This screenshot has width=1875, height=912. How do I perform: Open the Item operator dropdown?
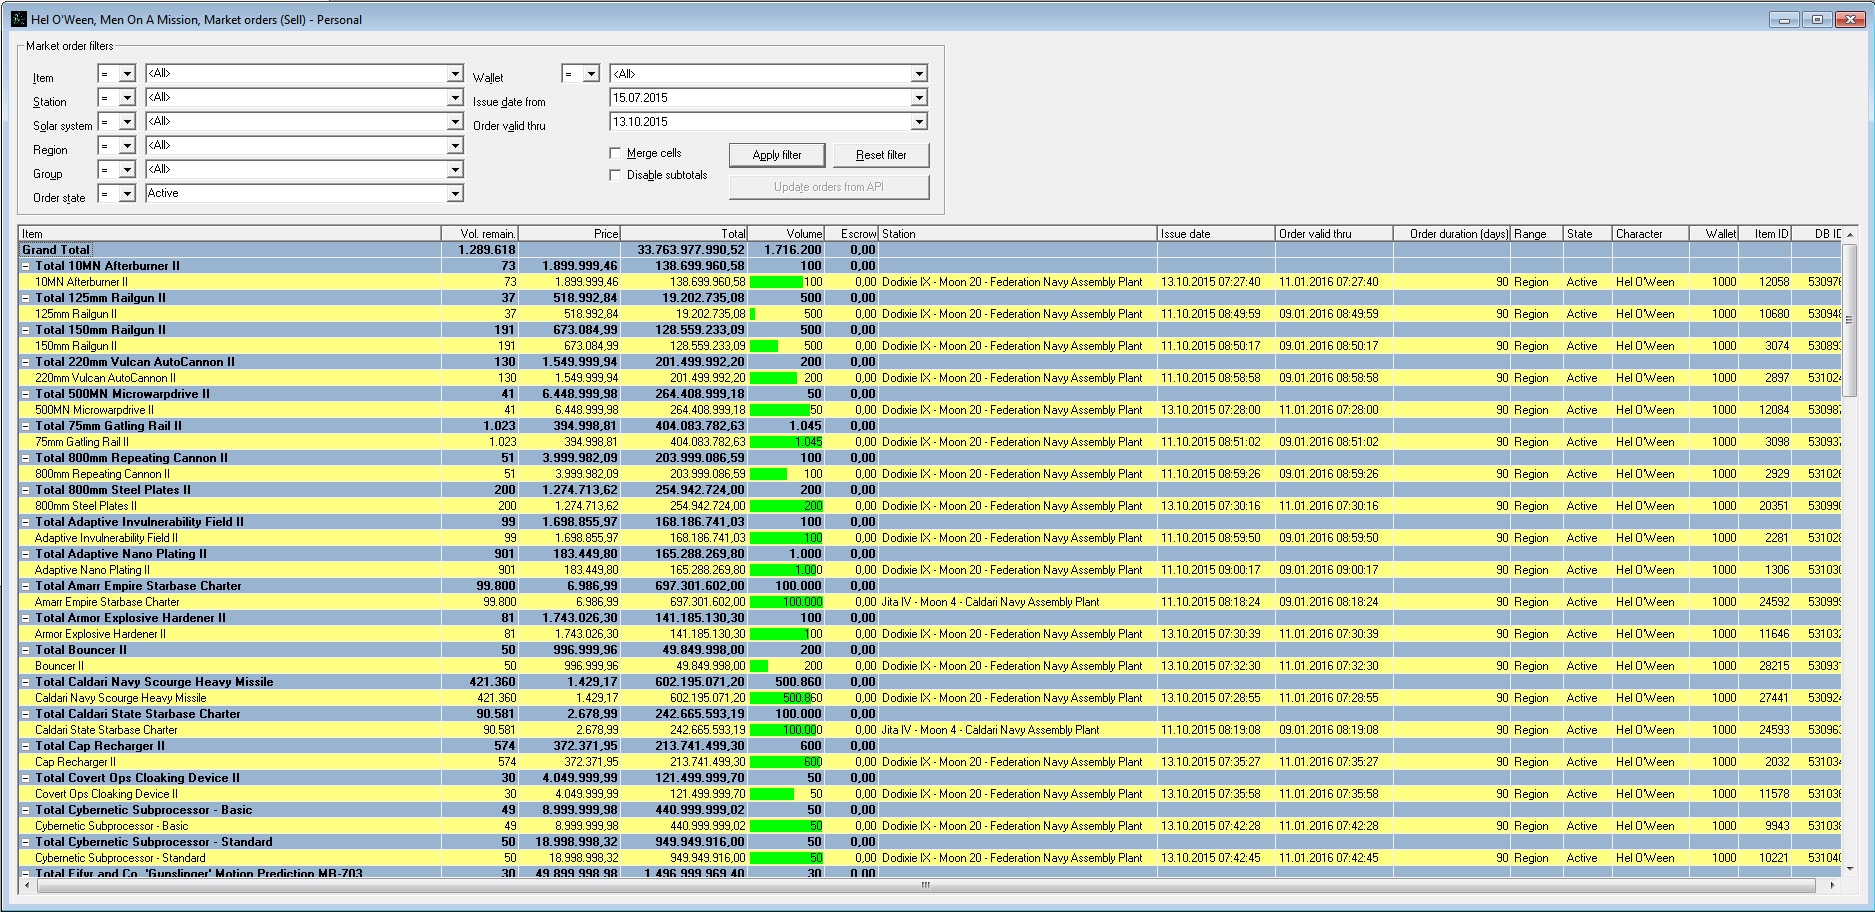pyautogui.click(x=127, y=74)
